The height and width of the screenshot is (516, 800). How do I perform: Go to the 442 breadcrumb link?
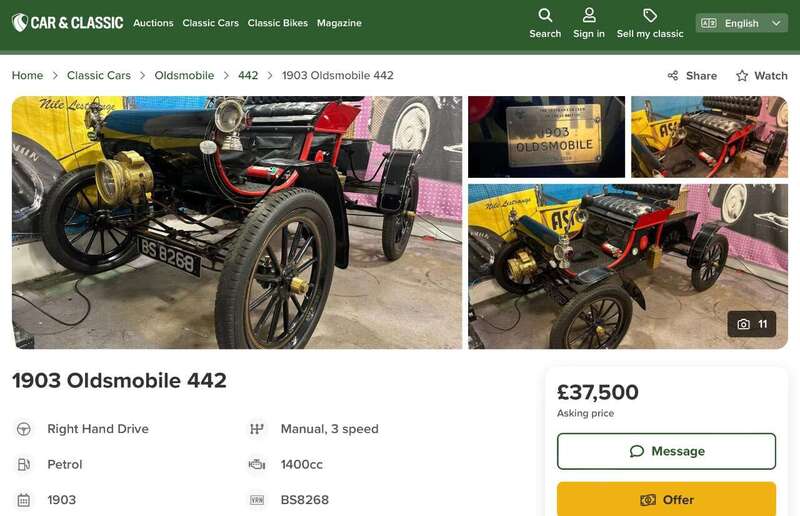click(x=248, y=76)
